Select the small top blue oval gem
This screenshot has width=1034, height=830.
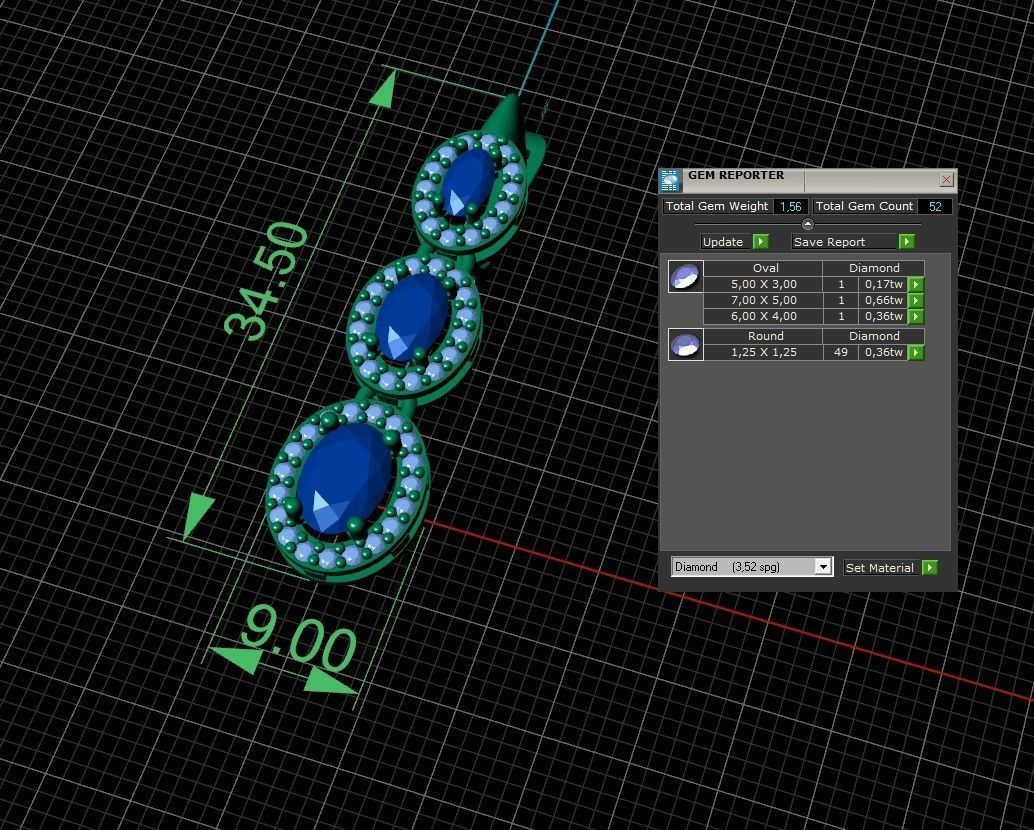point(468,183)
